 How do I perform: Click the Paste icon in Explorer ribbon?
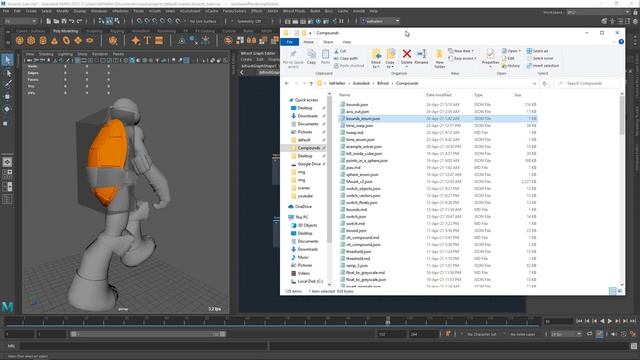pyautogui.click(x=325, y=56)
